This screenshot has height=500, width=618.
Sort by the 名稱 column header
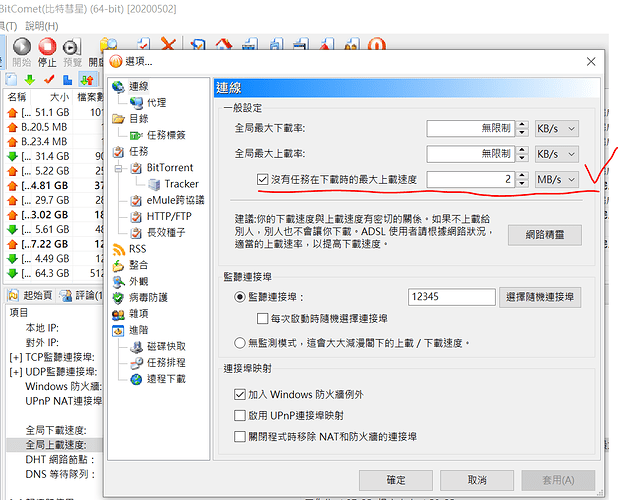[17, 97]
